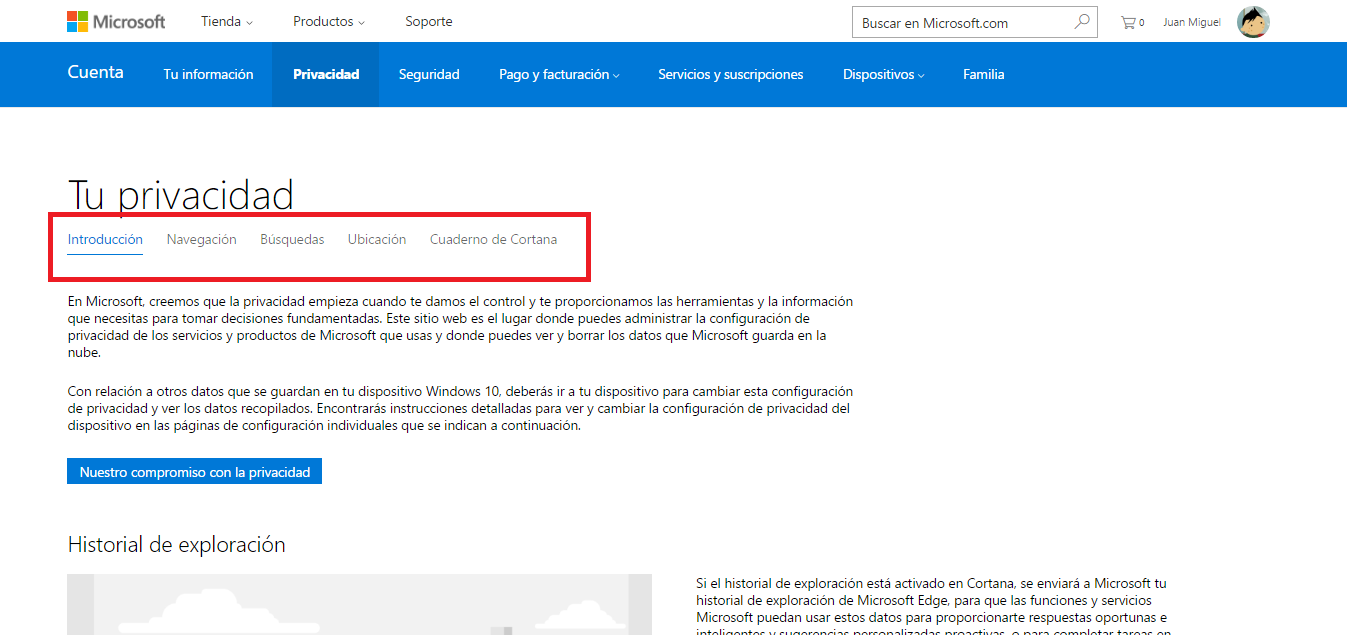Open the shopping cart icon
Screen dimensions: 1347x635
point(1128,22)
